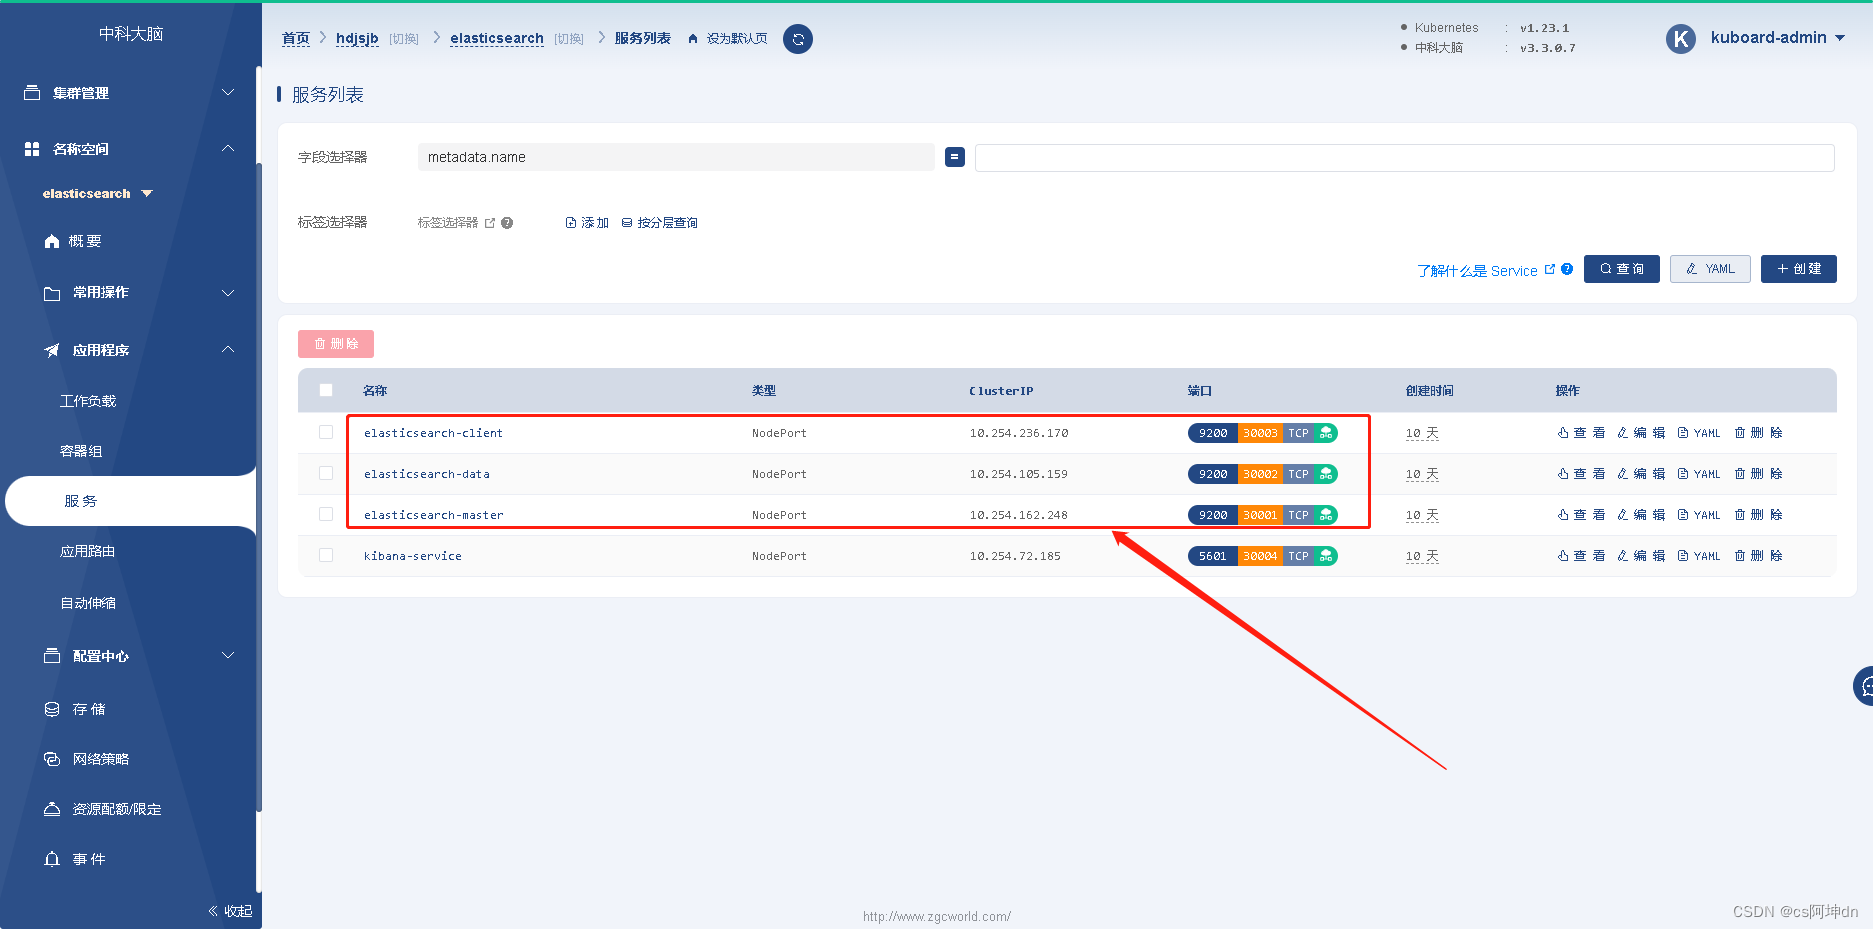Click the 集群管理 sidebar icon
Screen dimensions: 1873x929
[32, 92]
